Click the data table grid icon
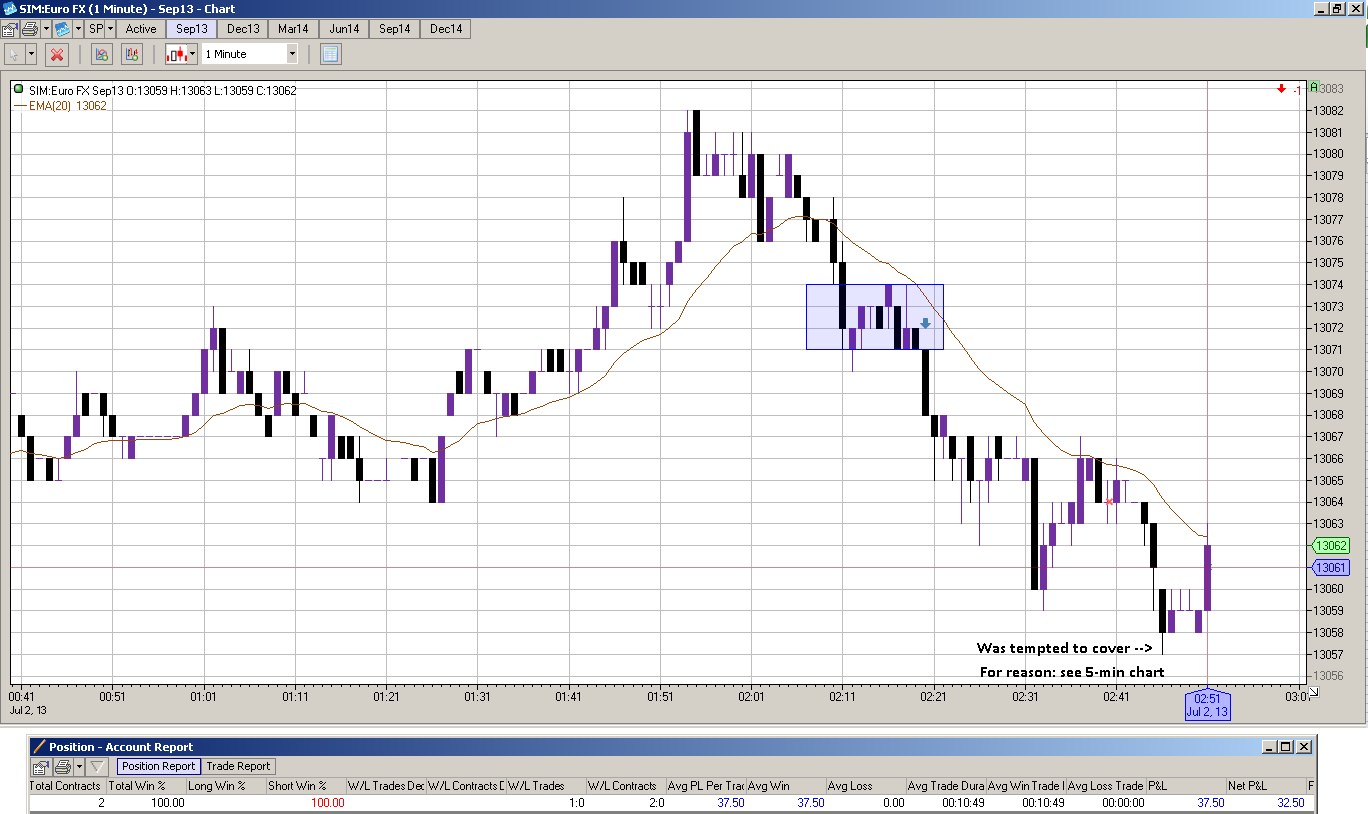Screen dimensions: 1368x814 tap(331, 54)
